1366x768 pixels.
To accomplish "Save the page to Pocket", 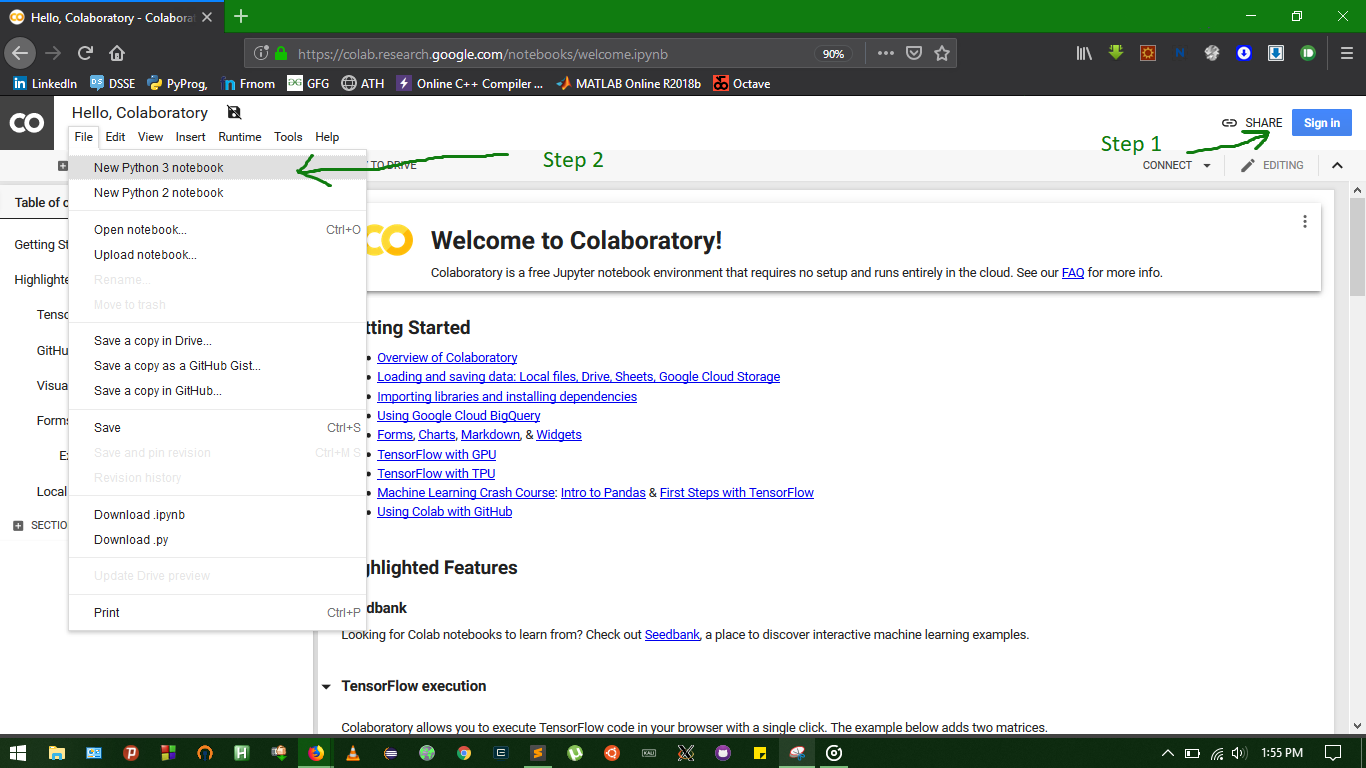I will [x=914, y=53].
